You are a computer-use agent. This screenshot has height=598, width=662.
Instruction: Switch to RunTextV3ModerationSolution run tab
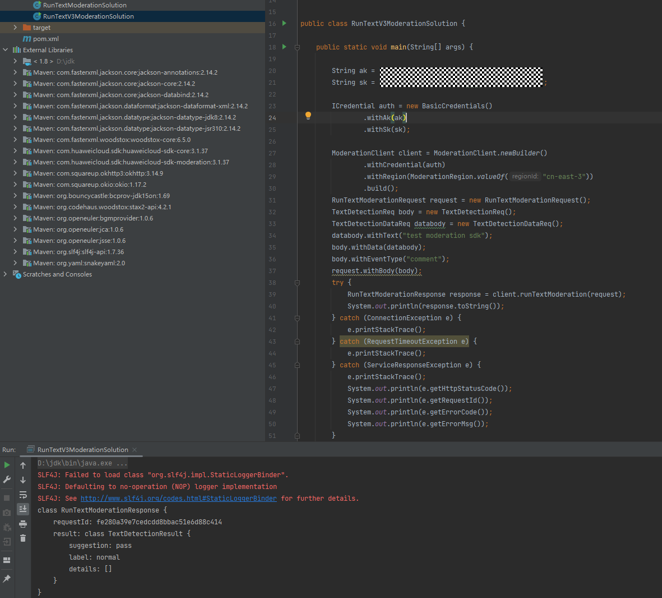point(82,450)
